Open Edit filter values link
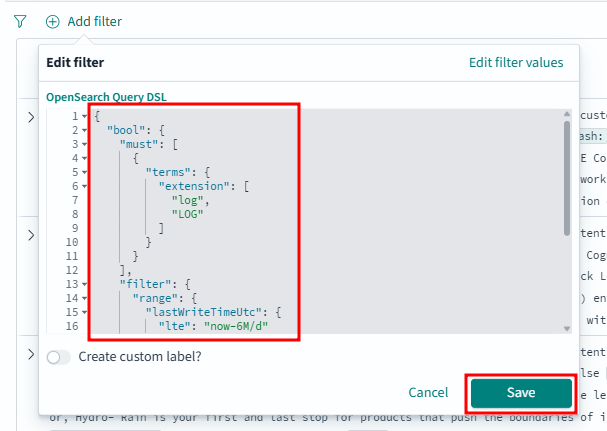The image size is (607, 431). [x=516, y=62]
